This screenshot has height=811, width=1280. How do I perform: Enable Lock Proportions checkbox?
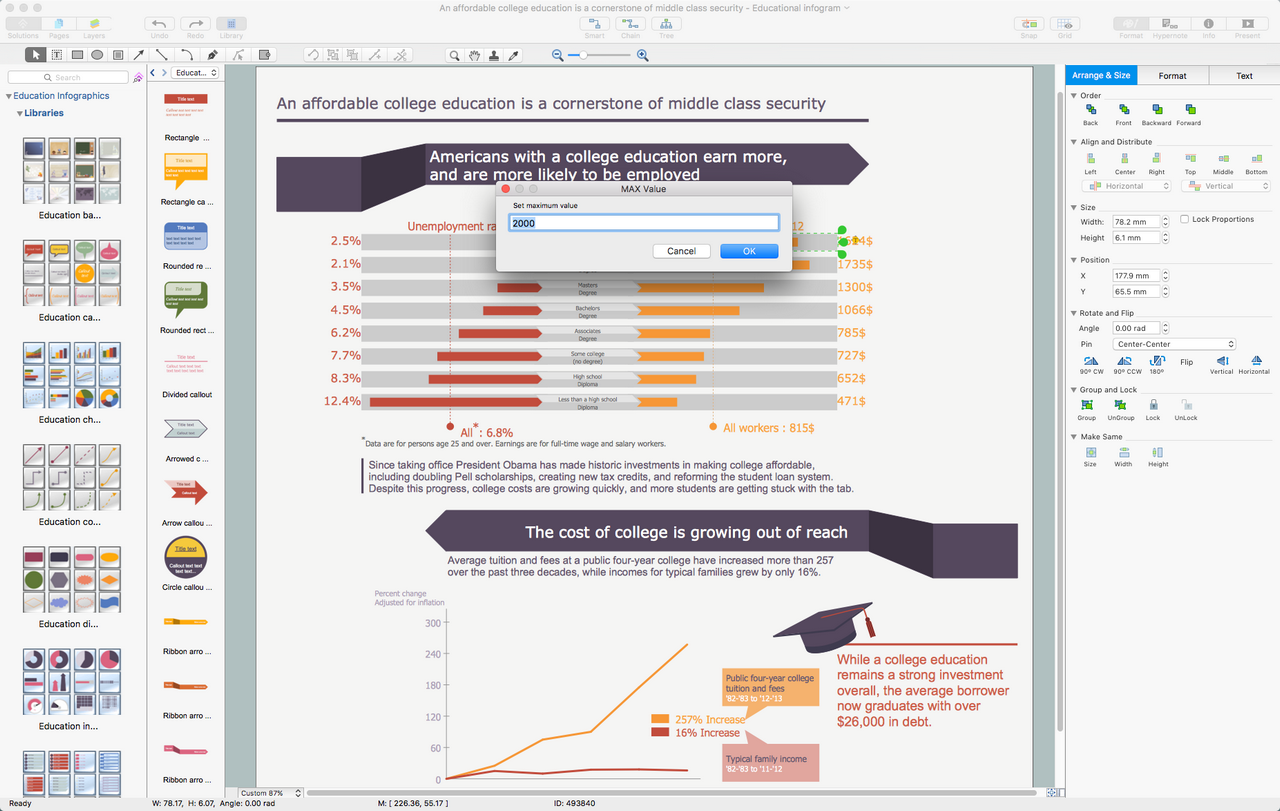pos(1185,219)
